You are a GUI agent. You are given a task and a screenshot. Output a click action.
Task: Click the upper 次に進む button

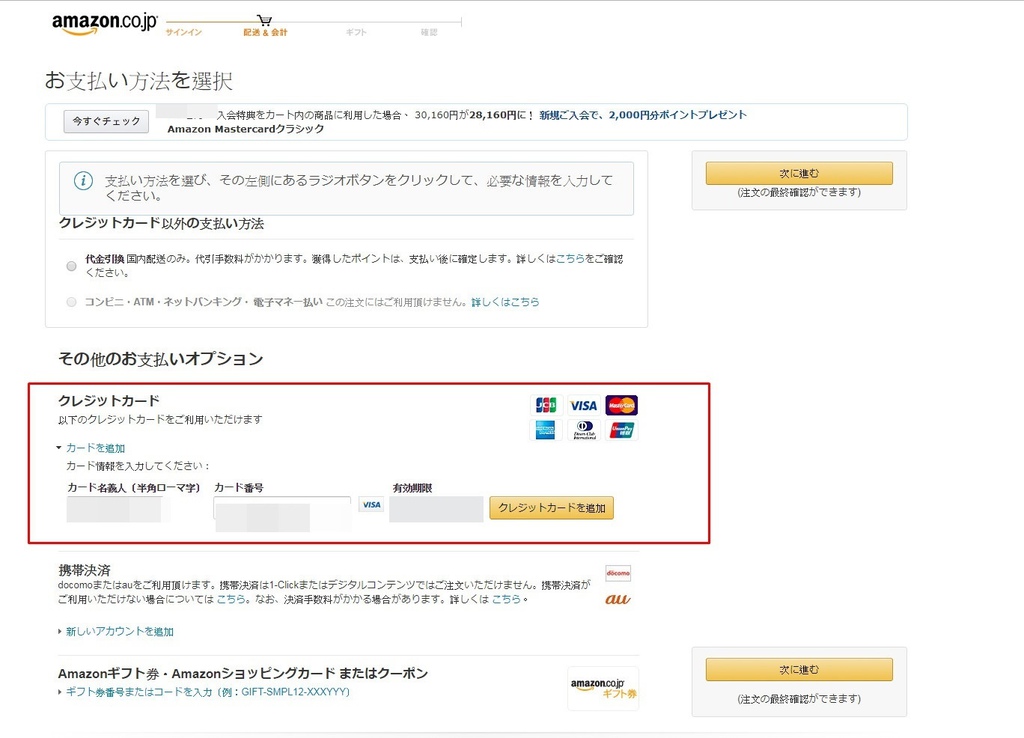pyautogui.click(x=799, y=173)
